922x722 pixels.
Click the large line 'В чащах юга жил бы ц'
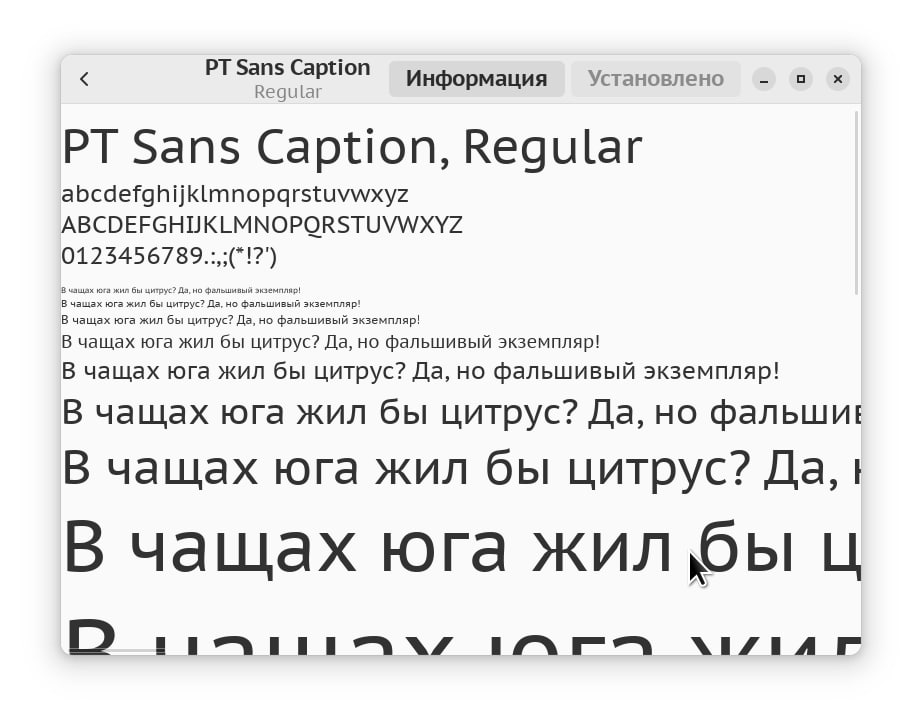461,547
